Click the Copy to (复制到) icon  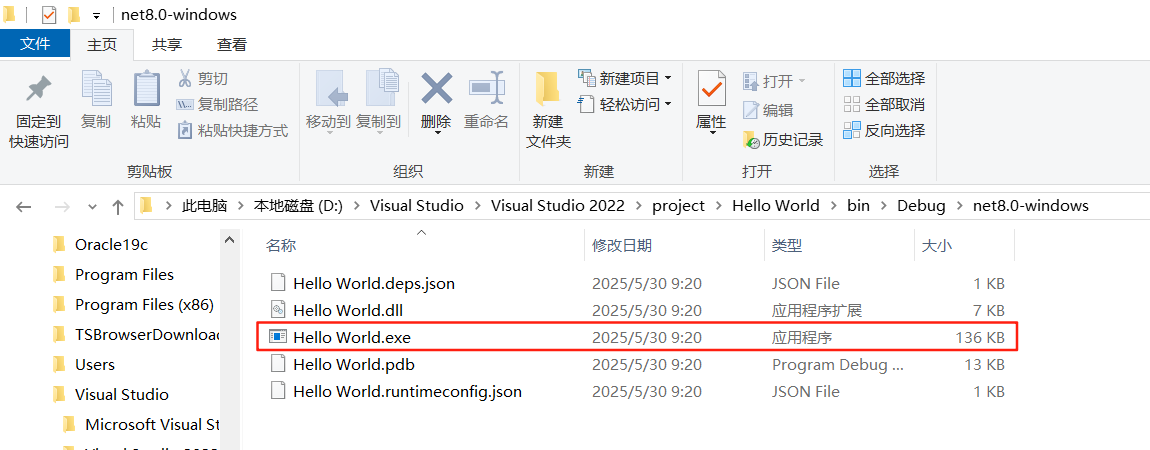pos(381,89)
